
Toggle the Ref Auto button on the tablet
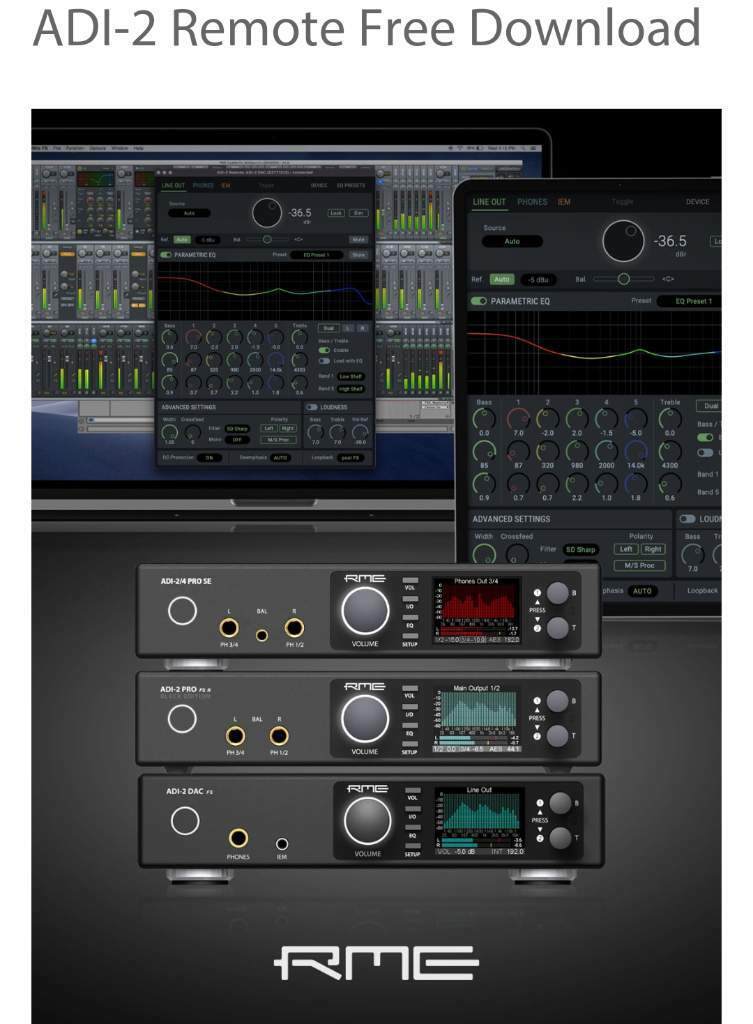tap(502, 279)
